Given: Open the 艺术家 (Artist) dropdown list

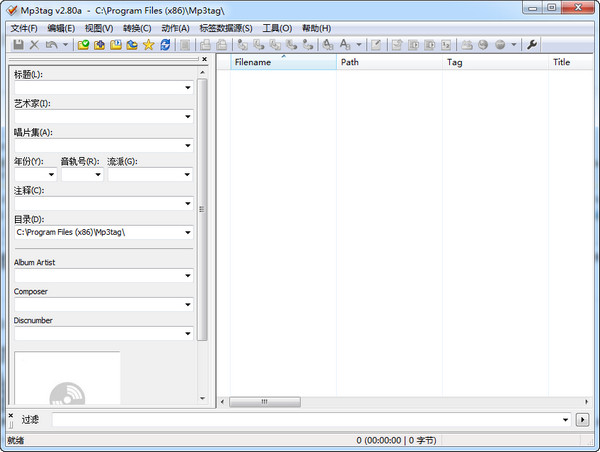Looking at the screenshot, I should click(x=187, y=117).
